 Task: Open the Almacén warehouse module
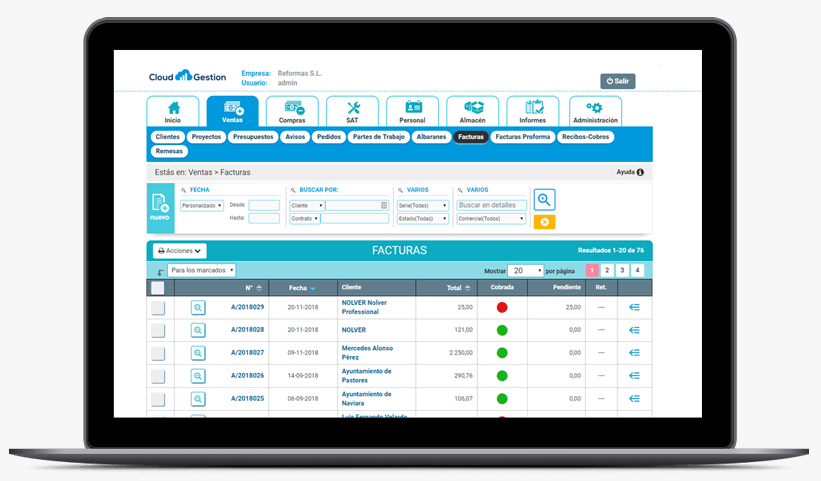pos(472,111)
